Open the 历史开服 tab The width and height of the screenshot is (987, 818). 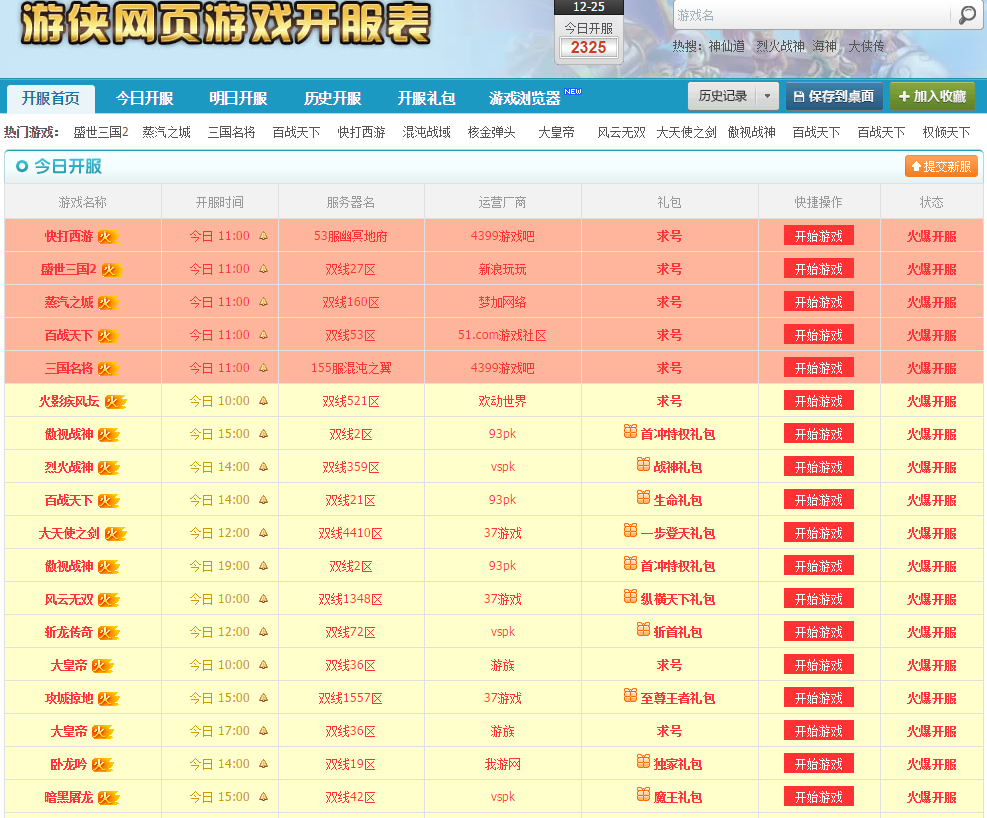(x=332, y=98)
